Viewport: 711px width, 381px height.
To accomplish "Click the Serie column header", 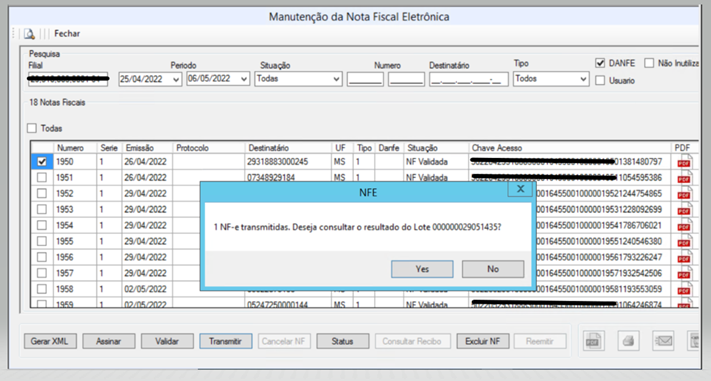I will pos(109,148).
